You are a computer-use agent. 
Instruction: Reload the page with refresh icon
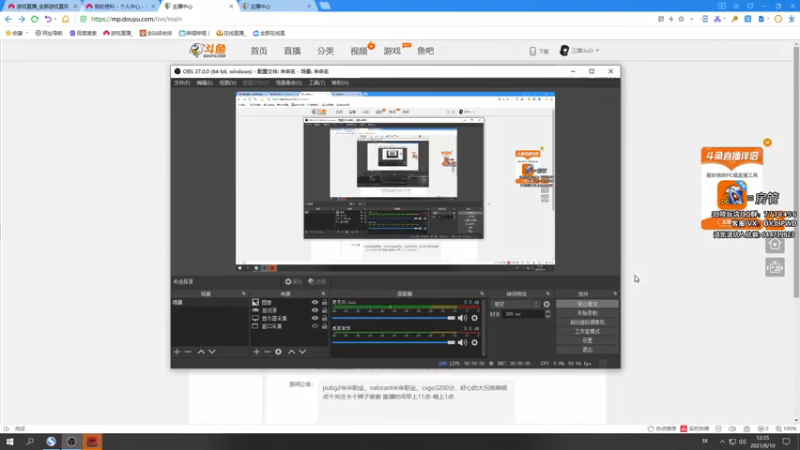(x=35, y=19)
